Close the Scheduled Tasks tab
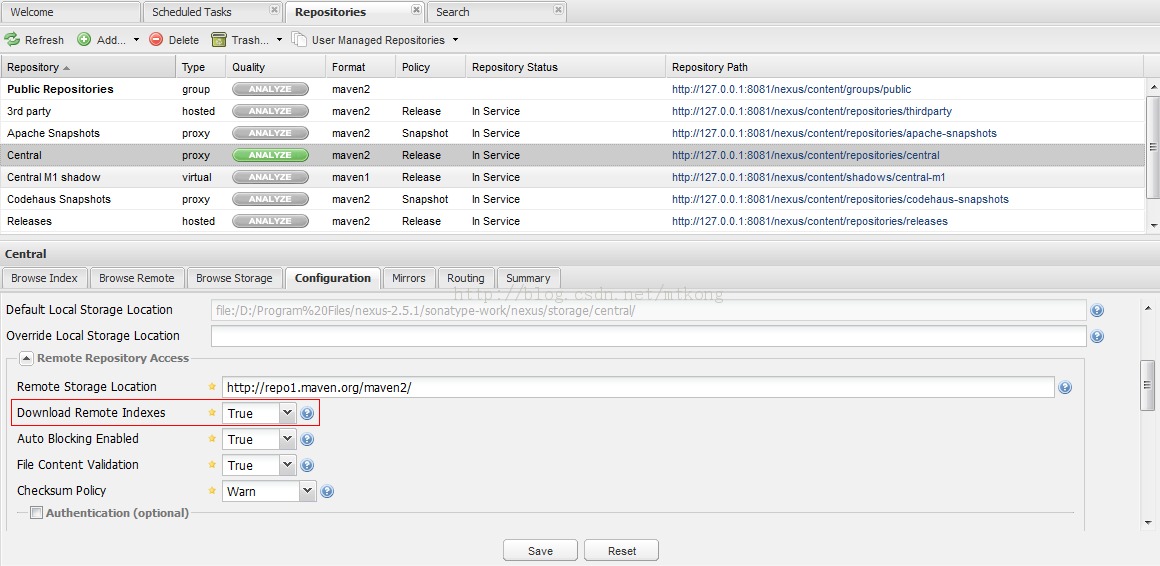1160x566 pixels. click(x=274, y=11)
